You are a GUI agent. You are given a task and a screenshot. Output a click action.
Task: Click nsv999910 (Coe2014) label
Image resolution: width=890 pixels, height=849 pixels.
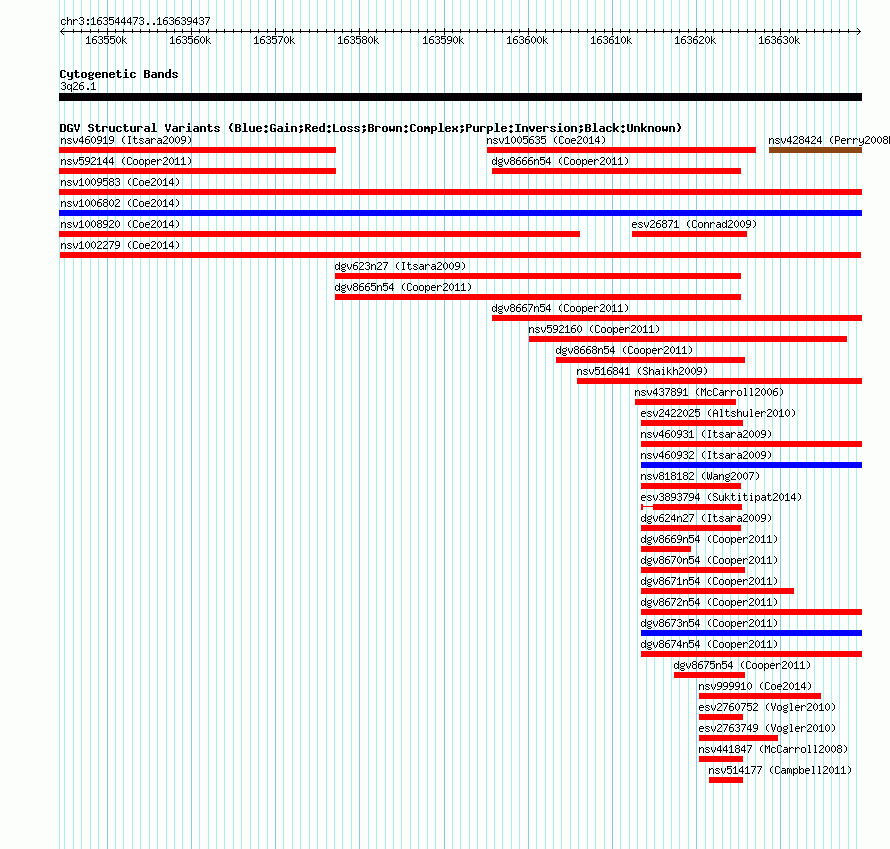[x=755, y=686]
